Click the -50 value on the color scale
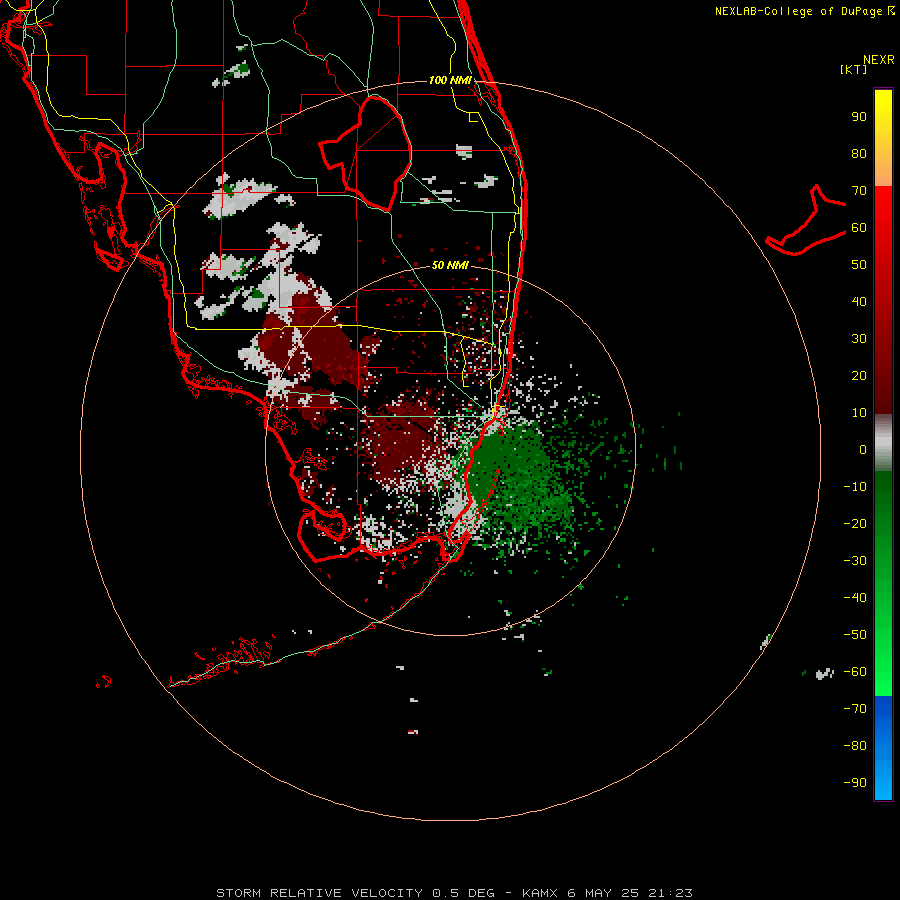Image resolution: width=900 pixels, height=900 pixels. [855, 635]
